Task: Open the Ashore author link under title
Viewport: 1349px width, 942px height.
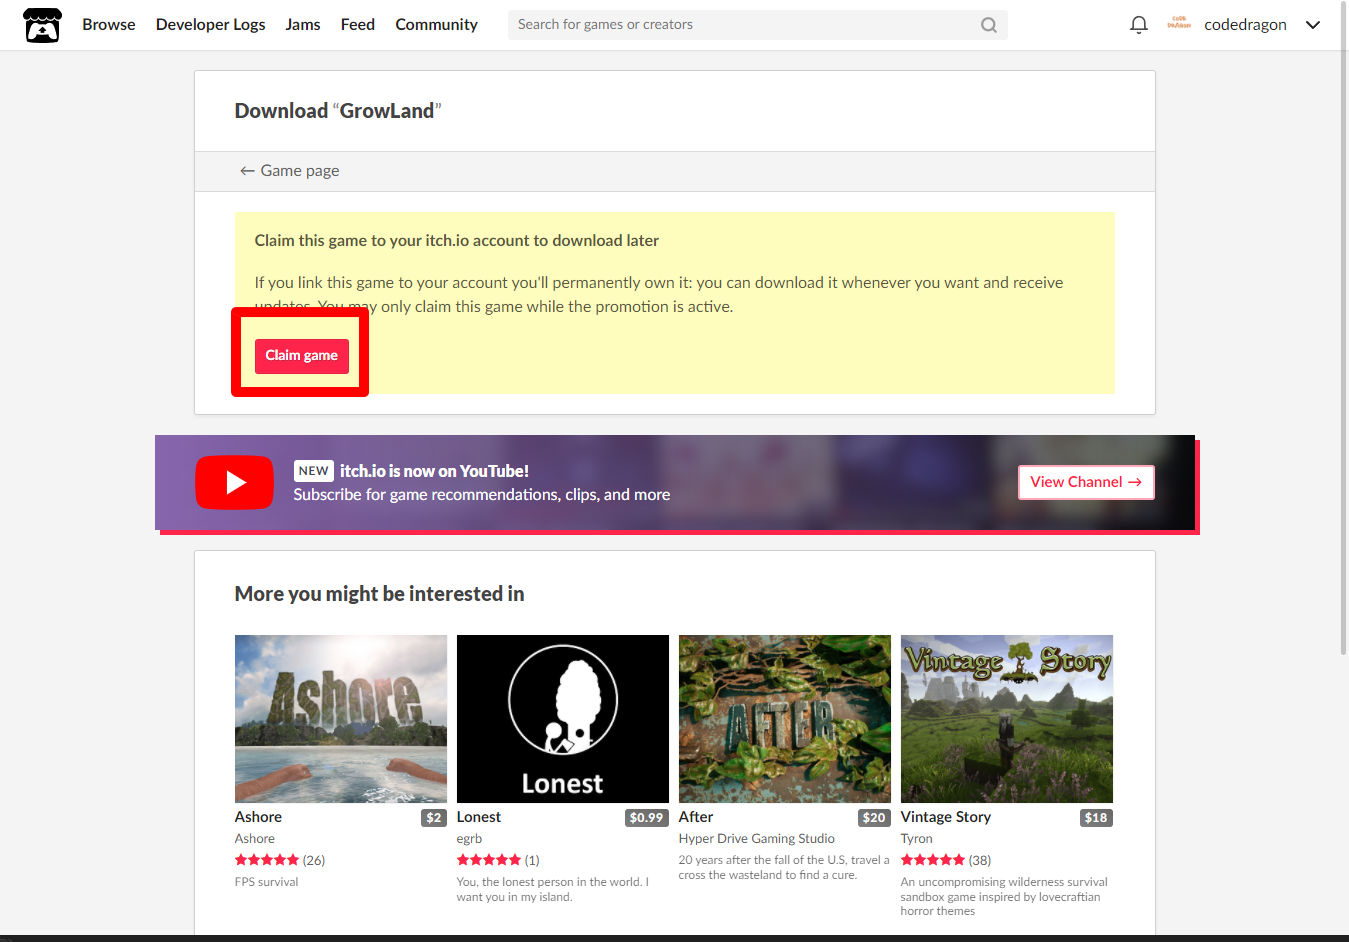Action: click(x=255, y=839)
